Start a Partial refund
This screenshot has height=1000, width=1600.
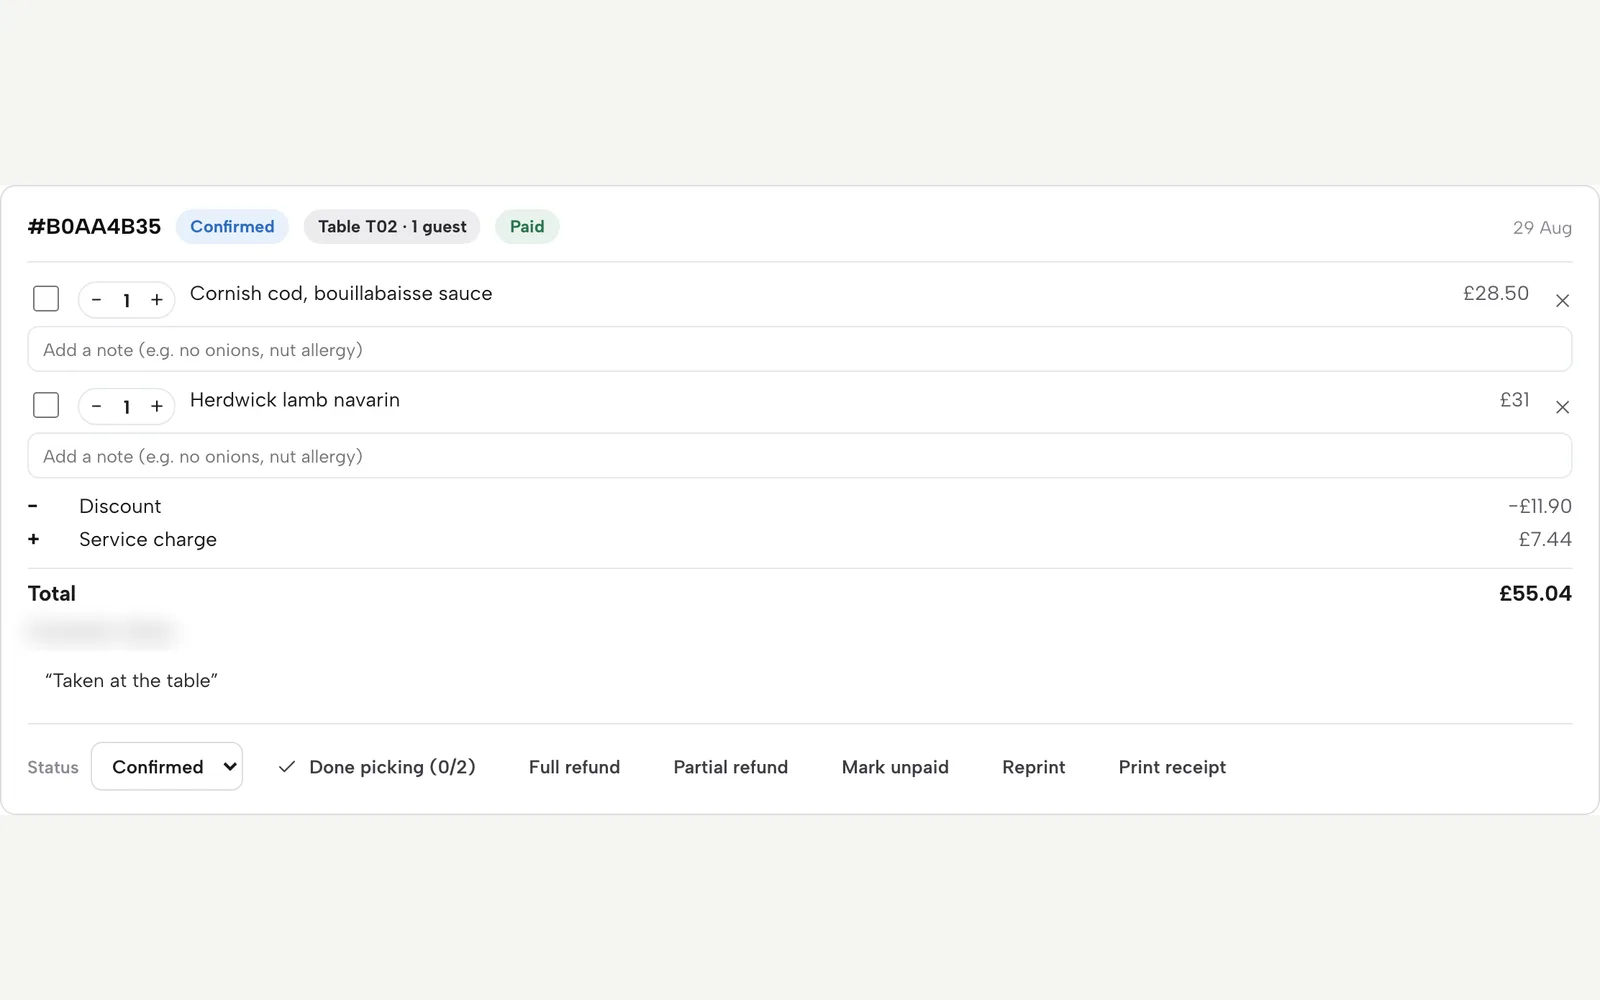tap(731, 767)
